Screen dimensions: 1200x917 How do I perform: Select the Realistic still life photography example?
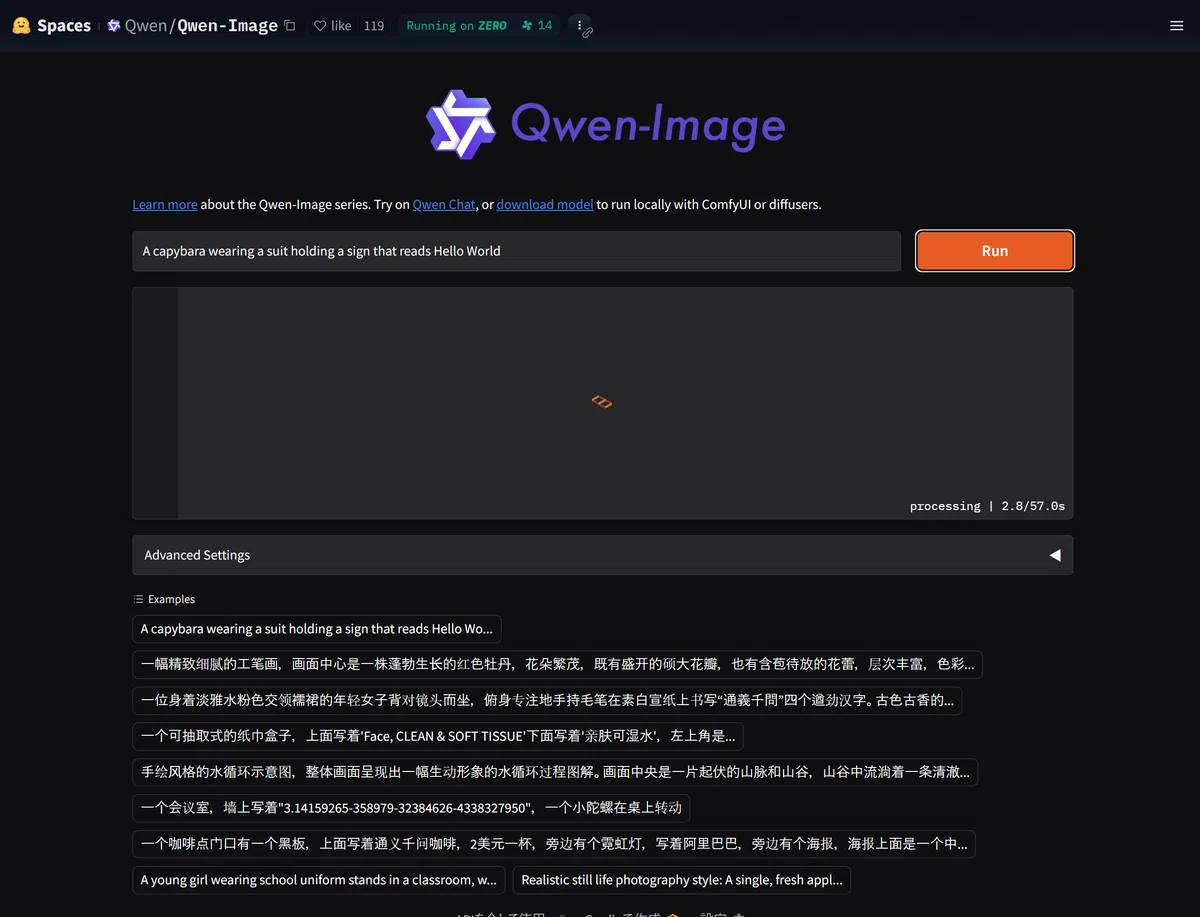point(682,880)
